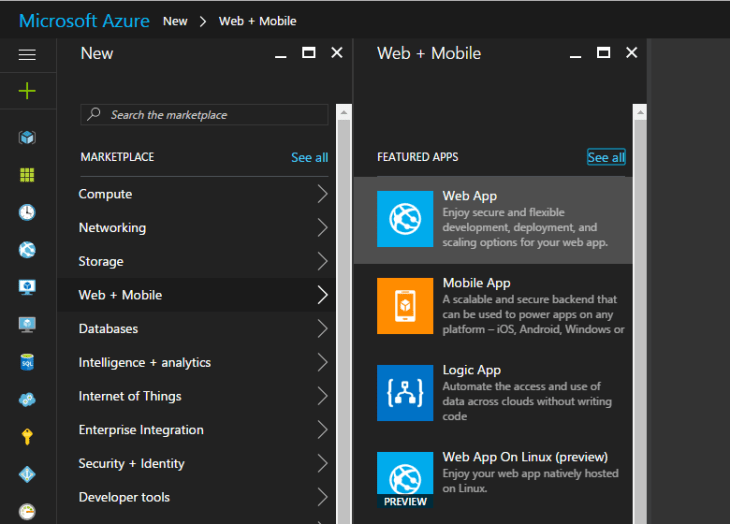Expand the Storage category chevron
The height and width of the screenshot is (524, 730).
323,261
